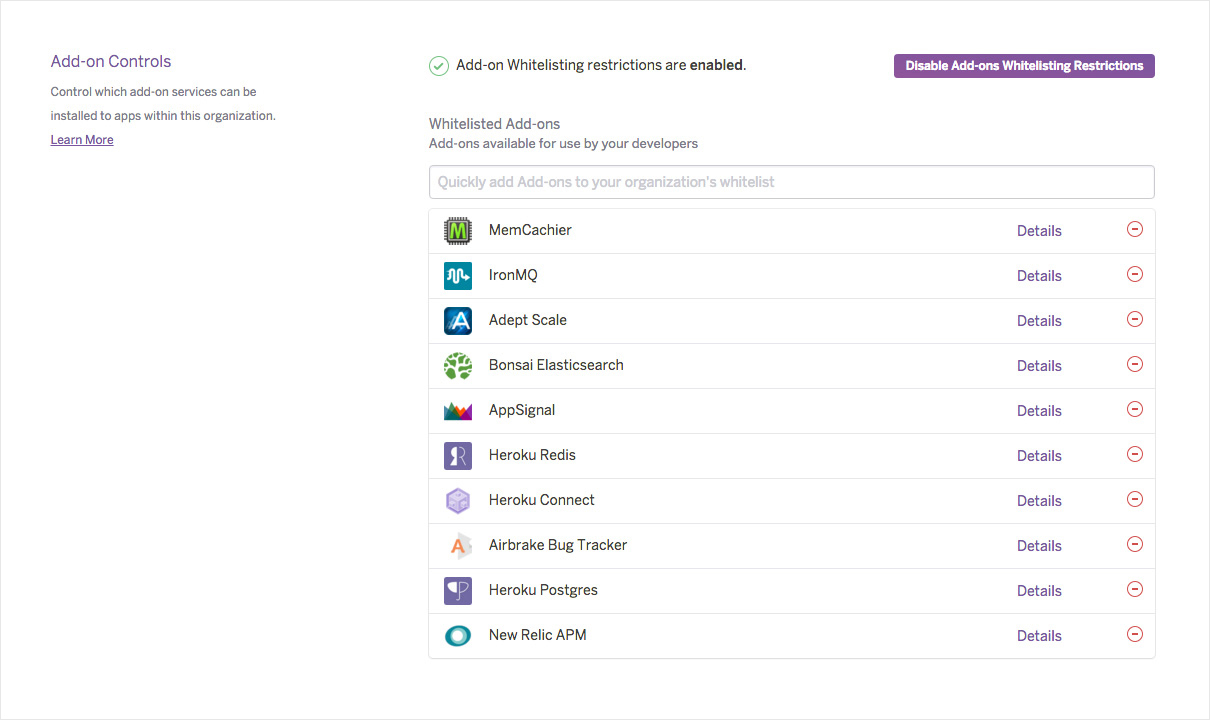Click the Bonsai Elasticsearch tree icon

click(x=457, y=365)
